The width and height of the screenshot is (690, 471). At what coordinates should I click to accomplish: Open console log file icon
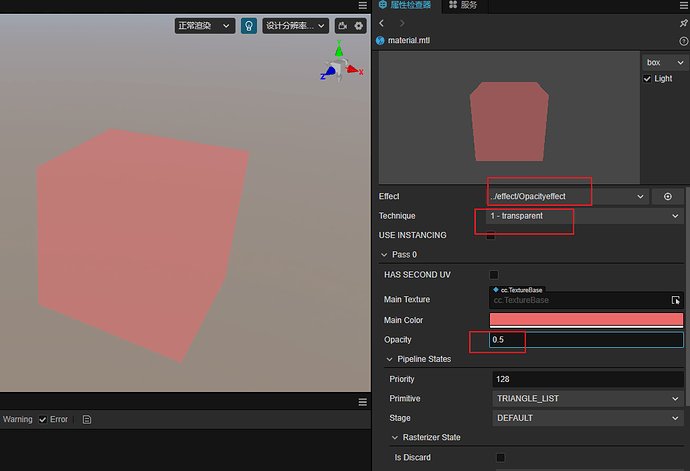[87, 419]
